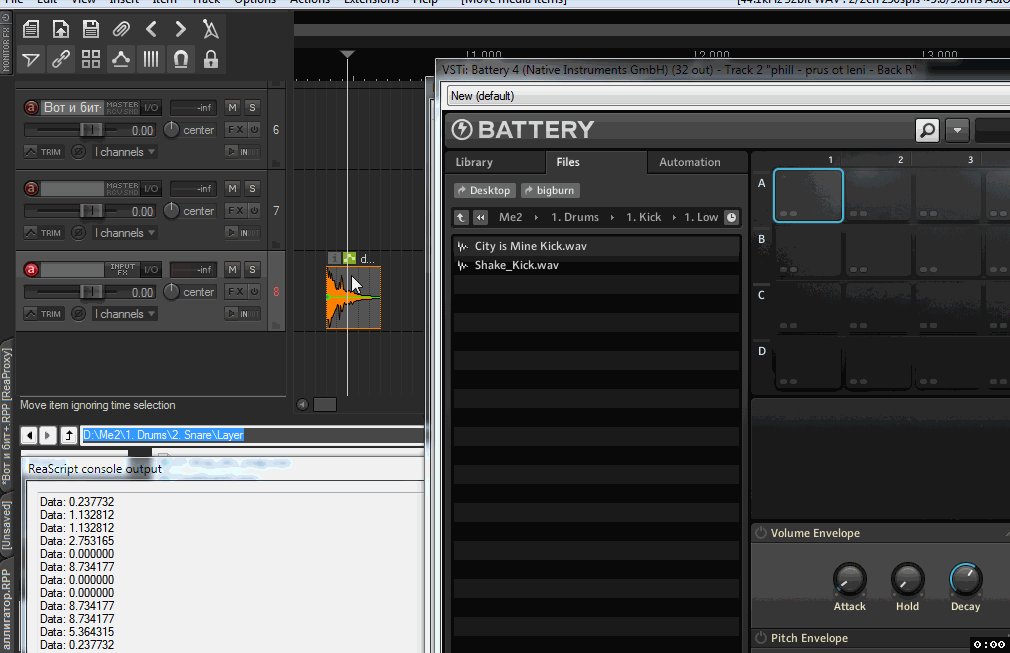Select City is Mine Kick.wav file
This screenshot has height=653, width=1010.
click(596, 246)
